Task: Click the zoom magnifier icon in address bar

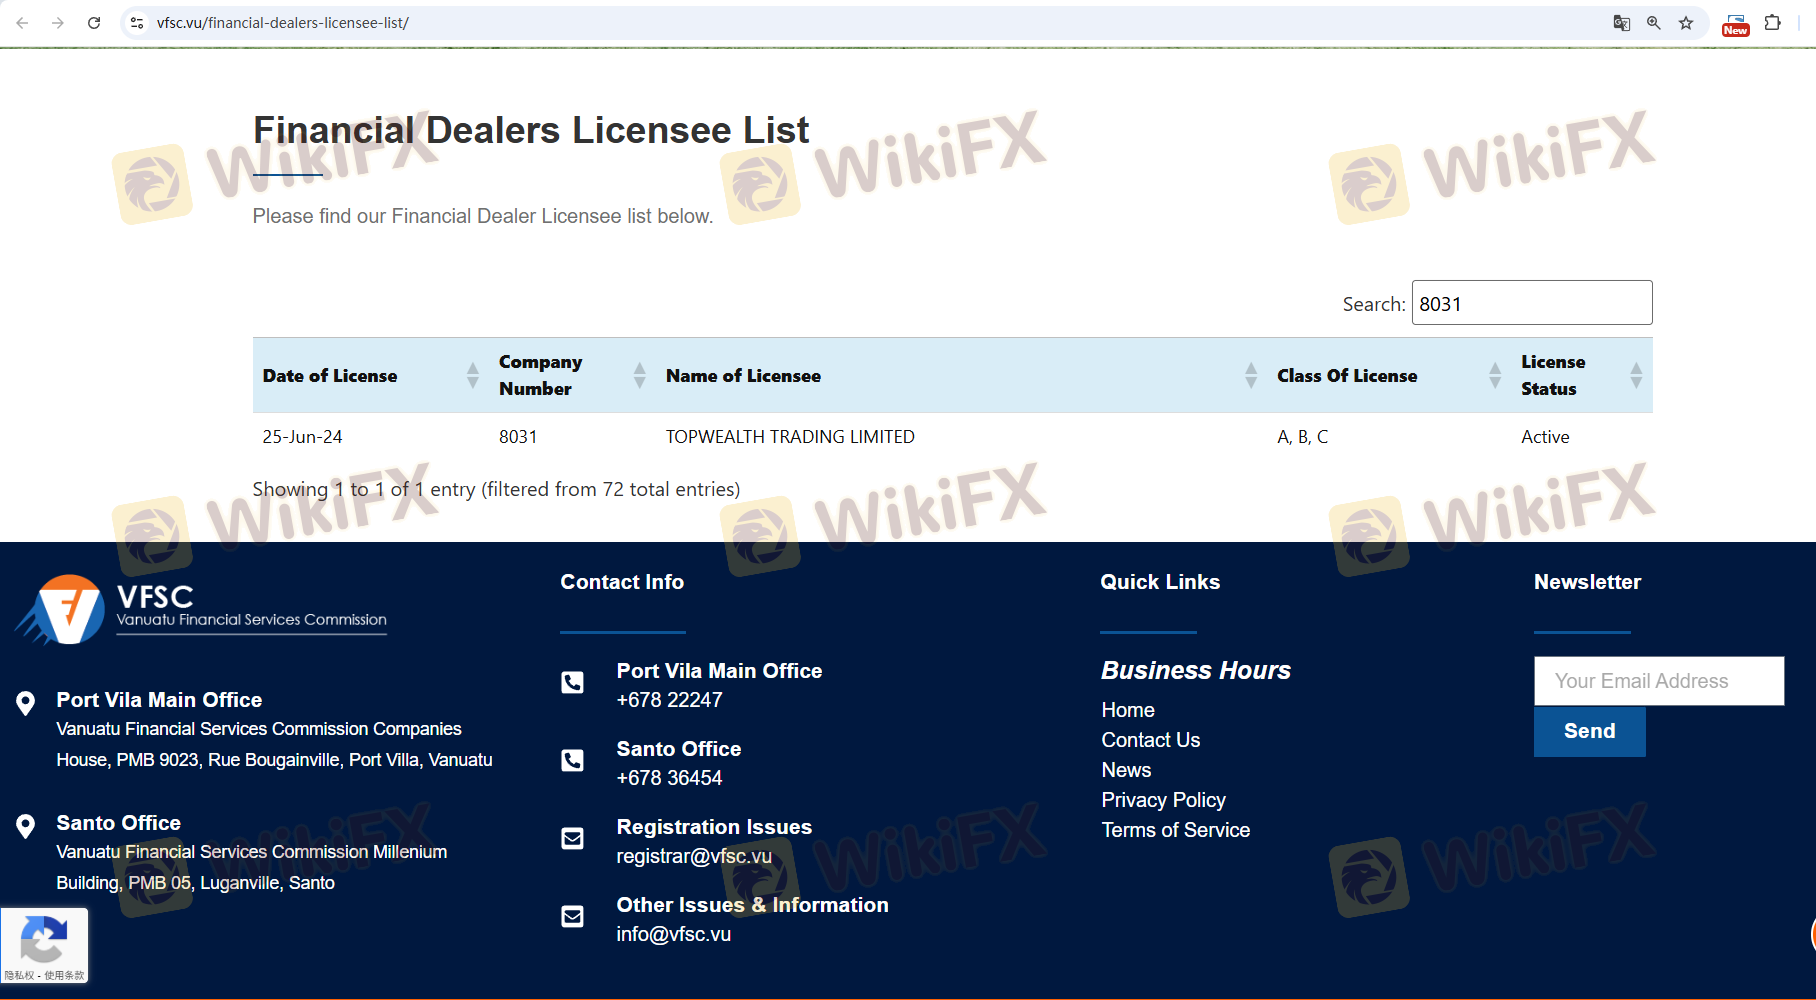Action: (x=1654, y=23)
